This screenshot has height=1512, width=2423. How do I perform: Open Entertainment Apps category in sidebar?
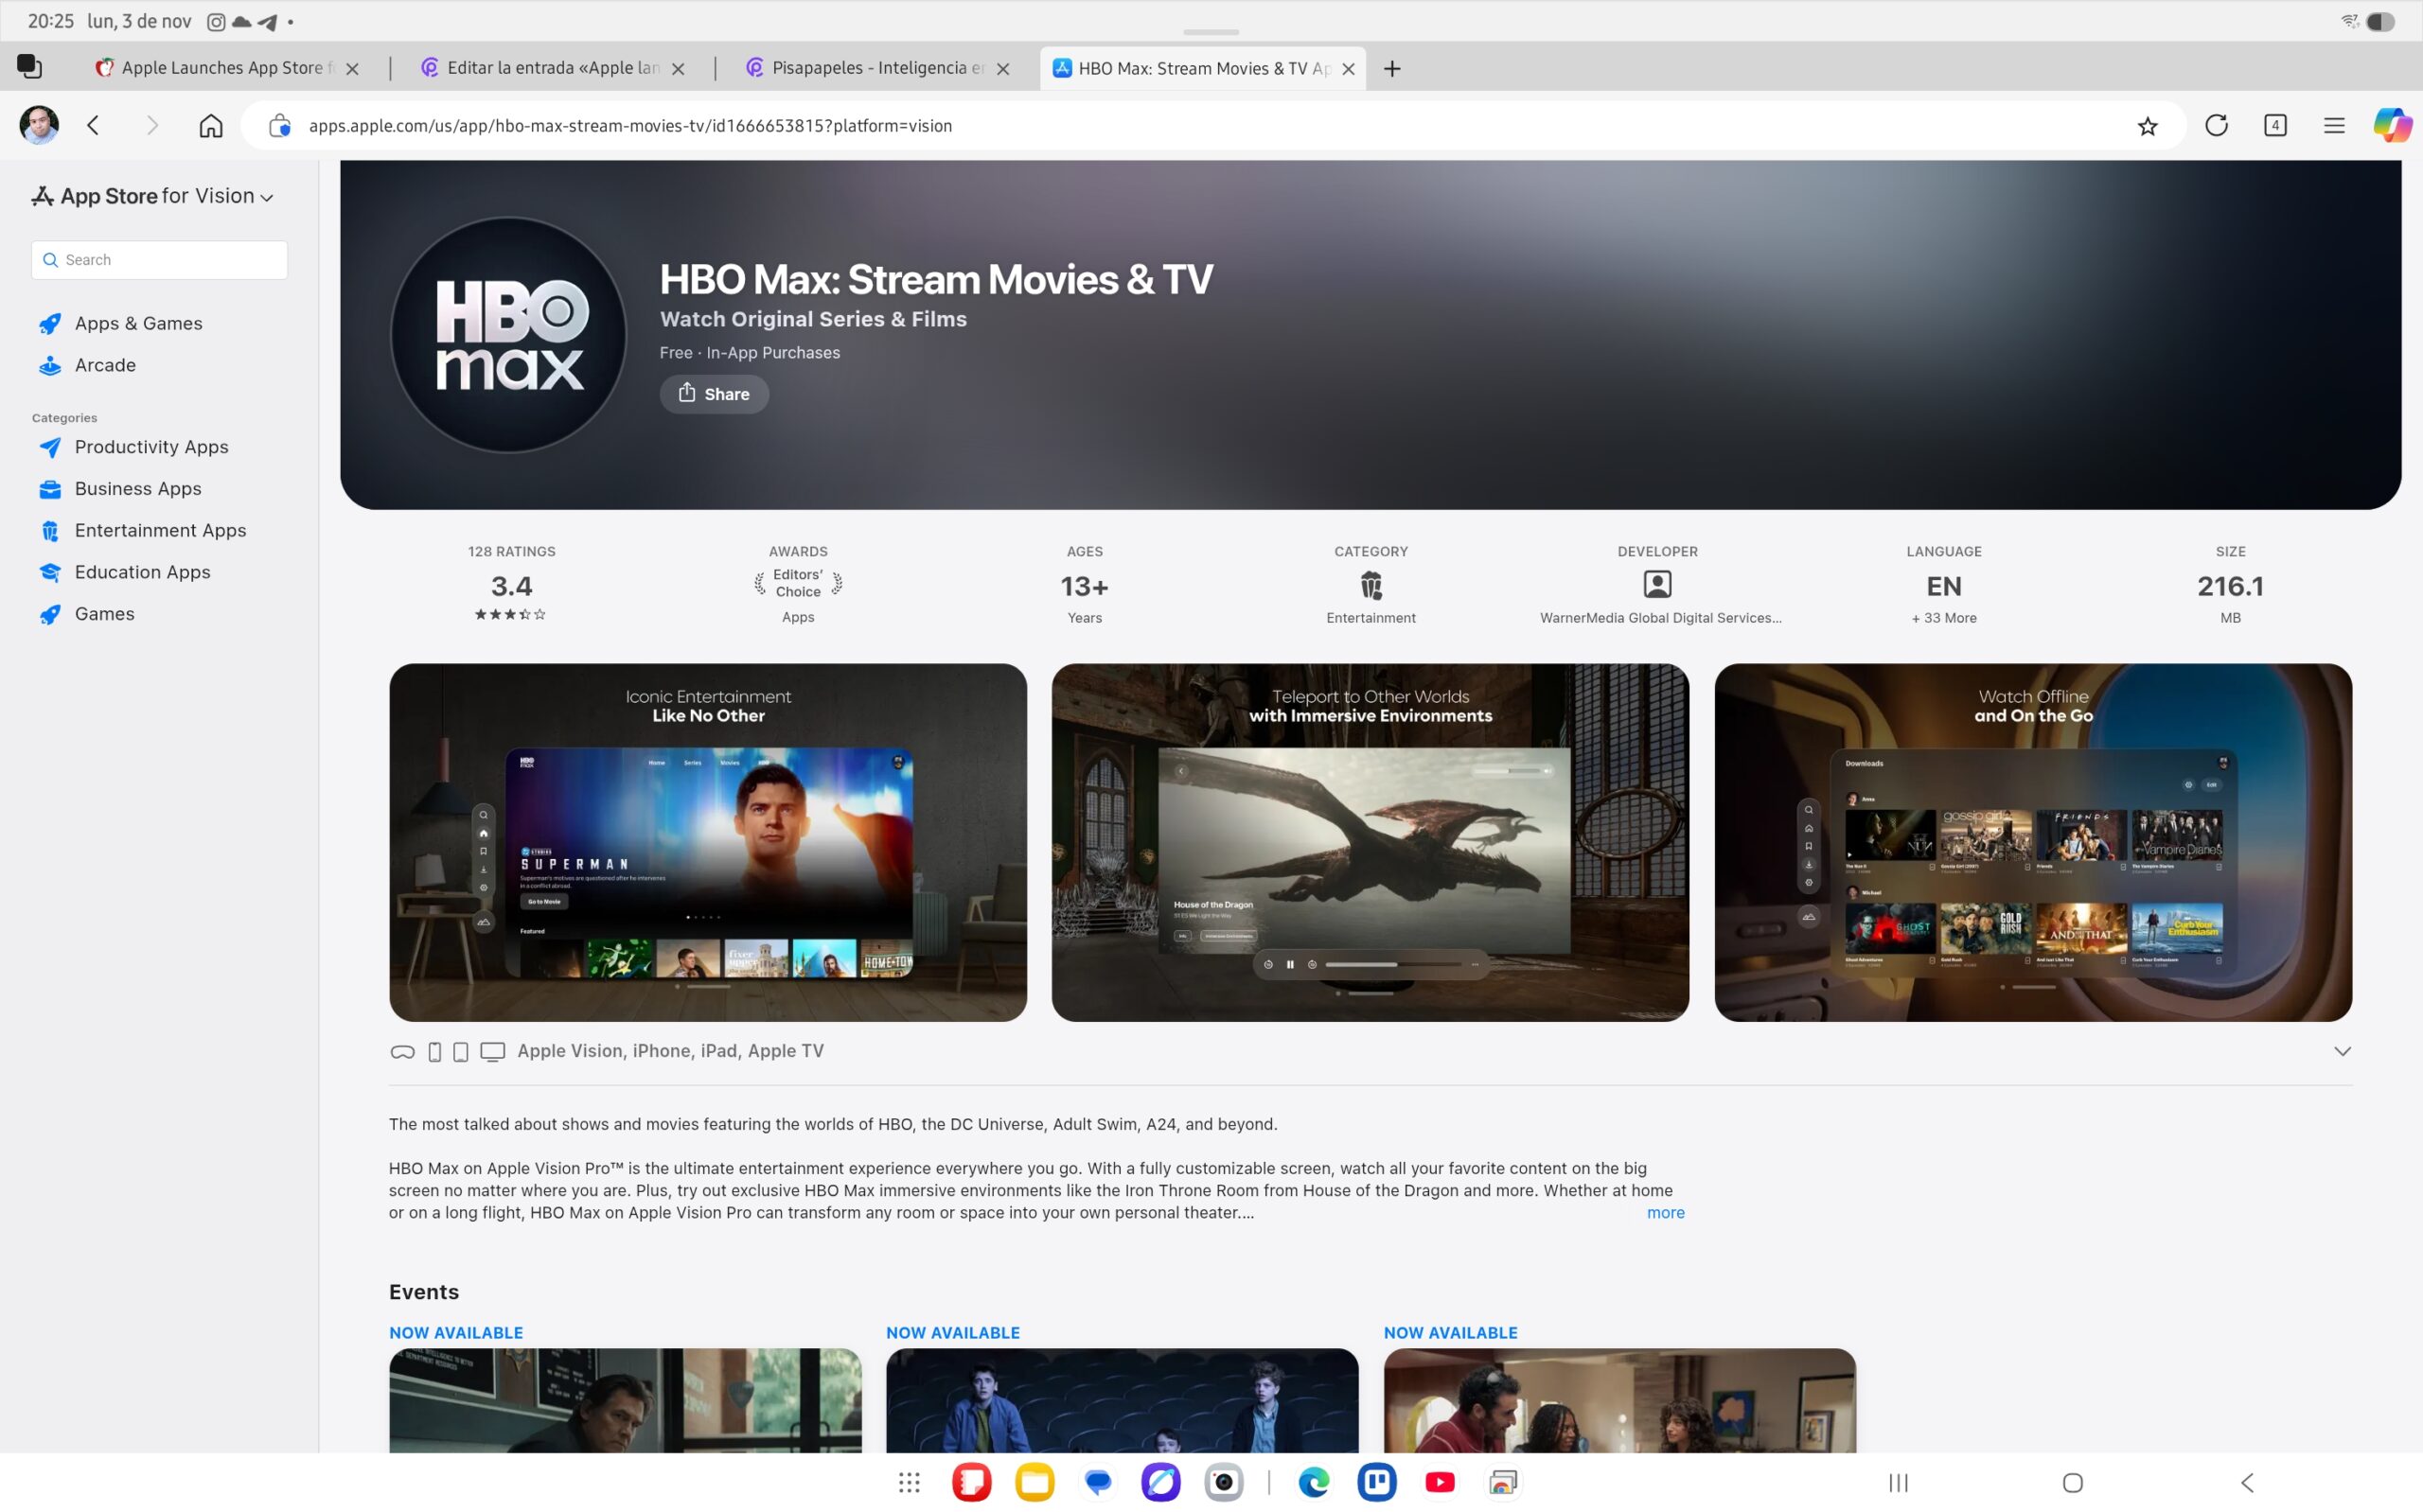[160, 530]
